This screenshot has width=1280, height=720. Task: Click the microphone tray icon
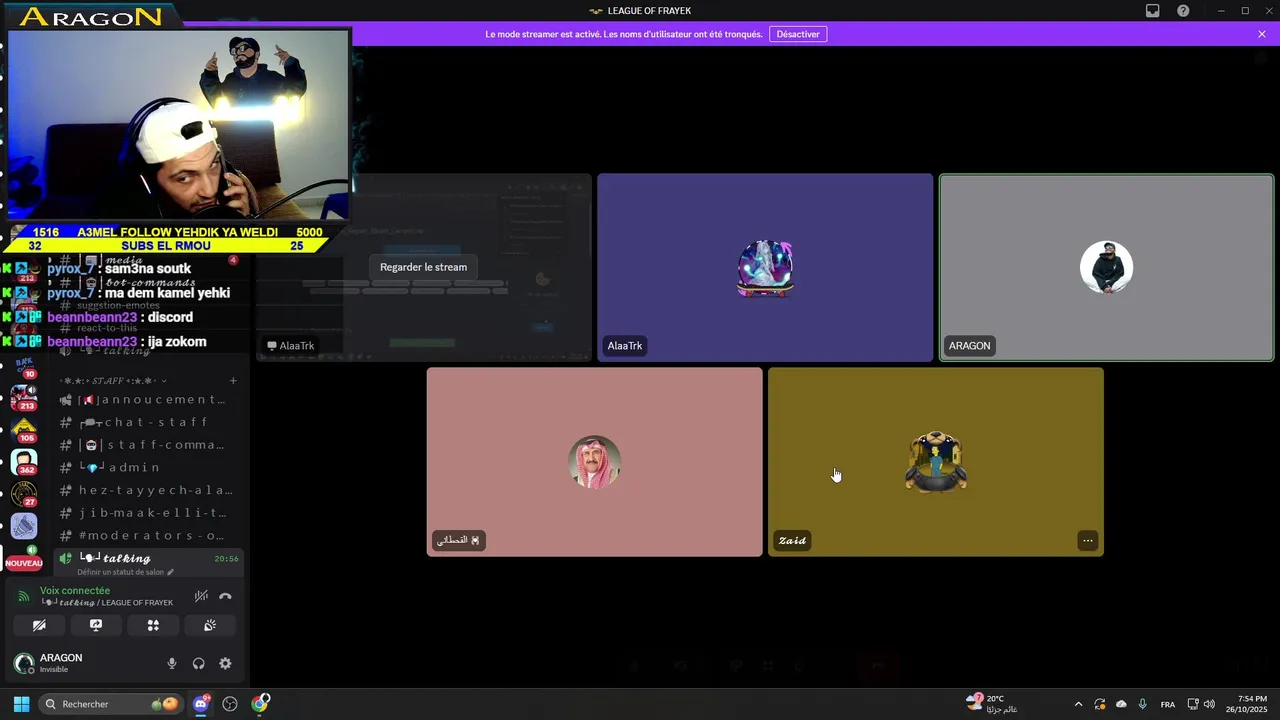1142,704
